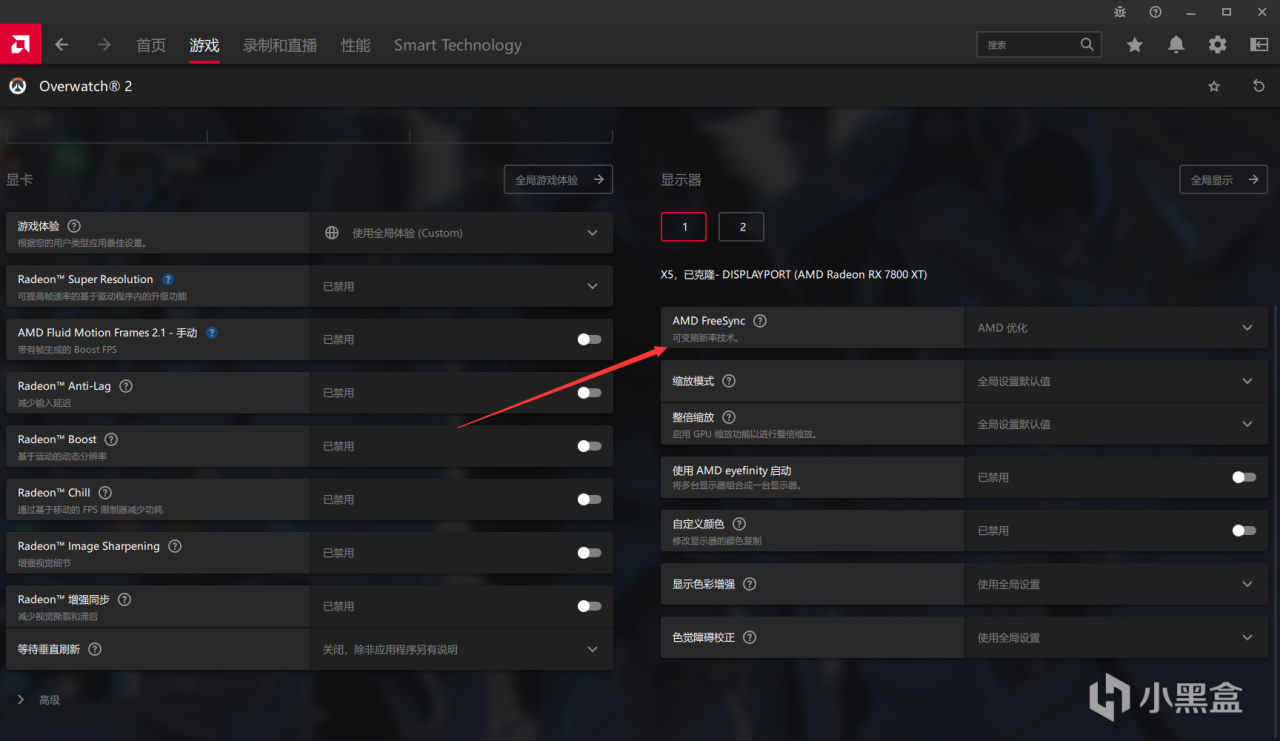Viewport: 1280px width, 741px height.
Task: Favorite Overwatch 2 with star icon
Action: point(1214,87)
